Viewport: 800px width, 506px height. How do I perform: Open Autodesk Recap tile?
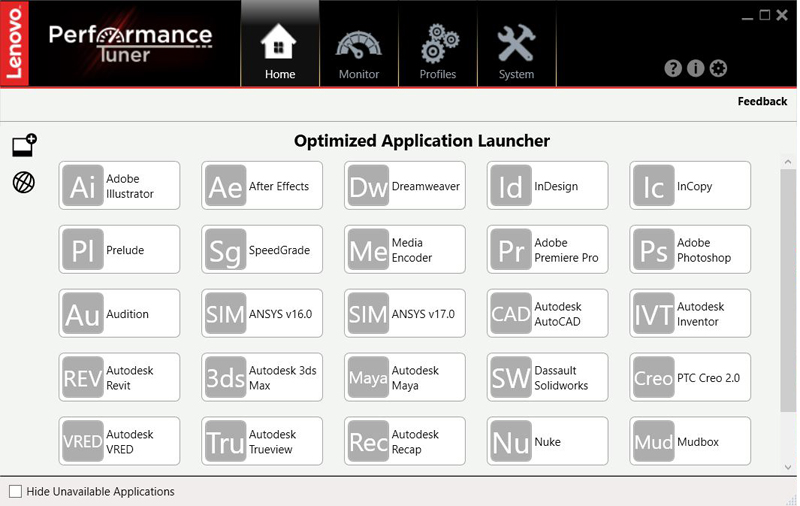pos(405,441)
